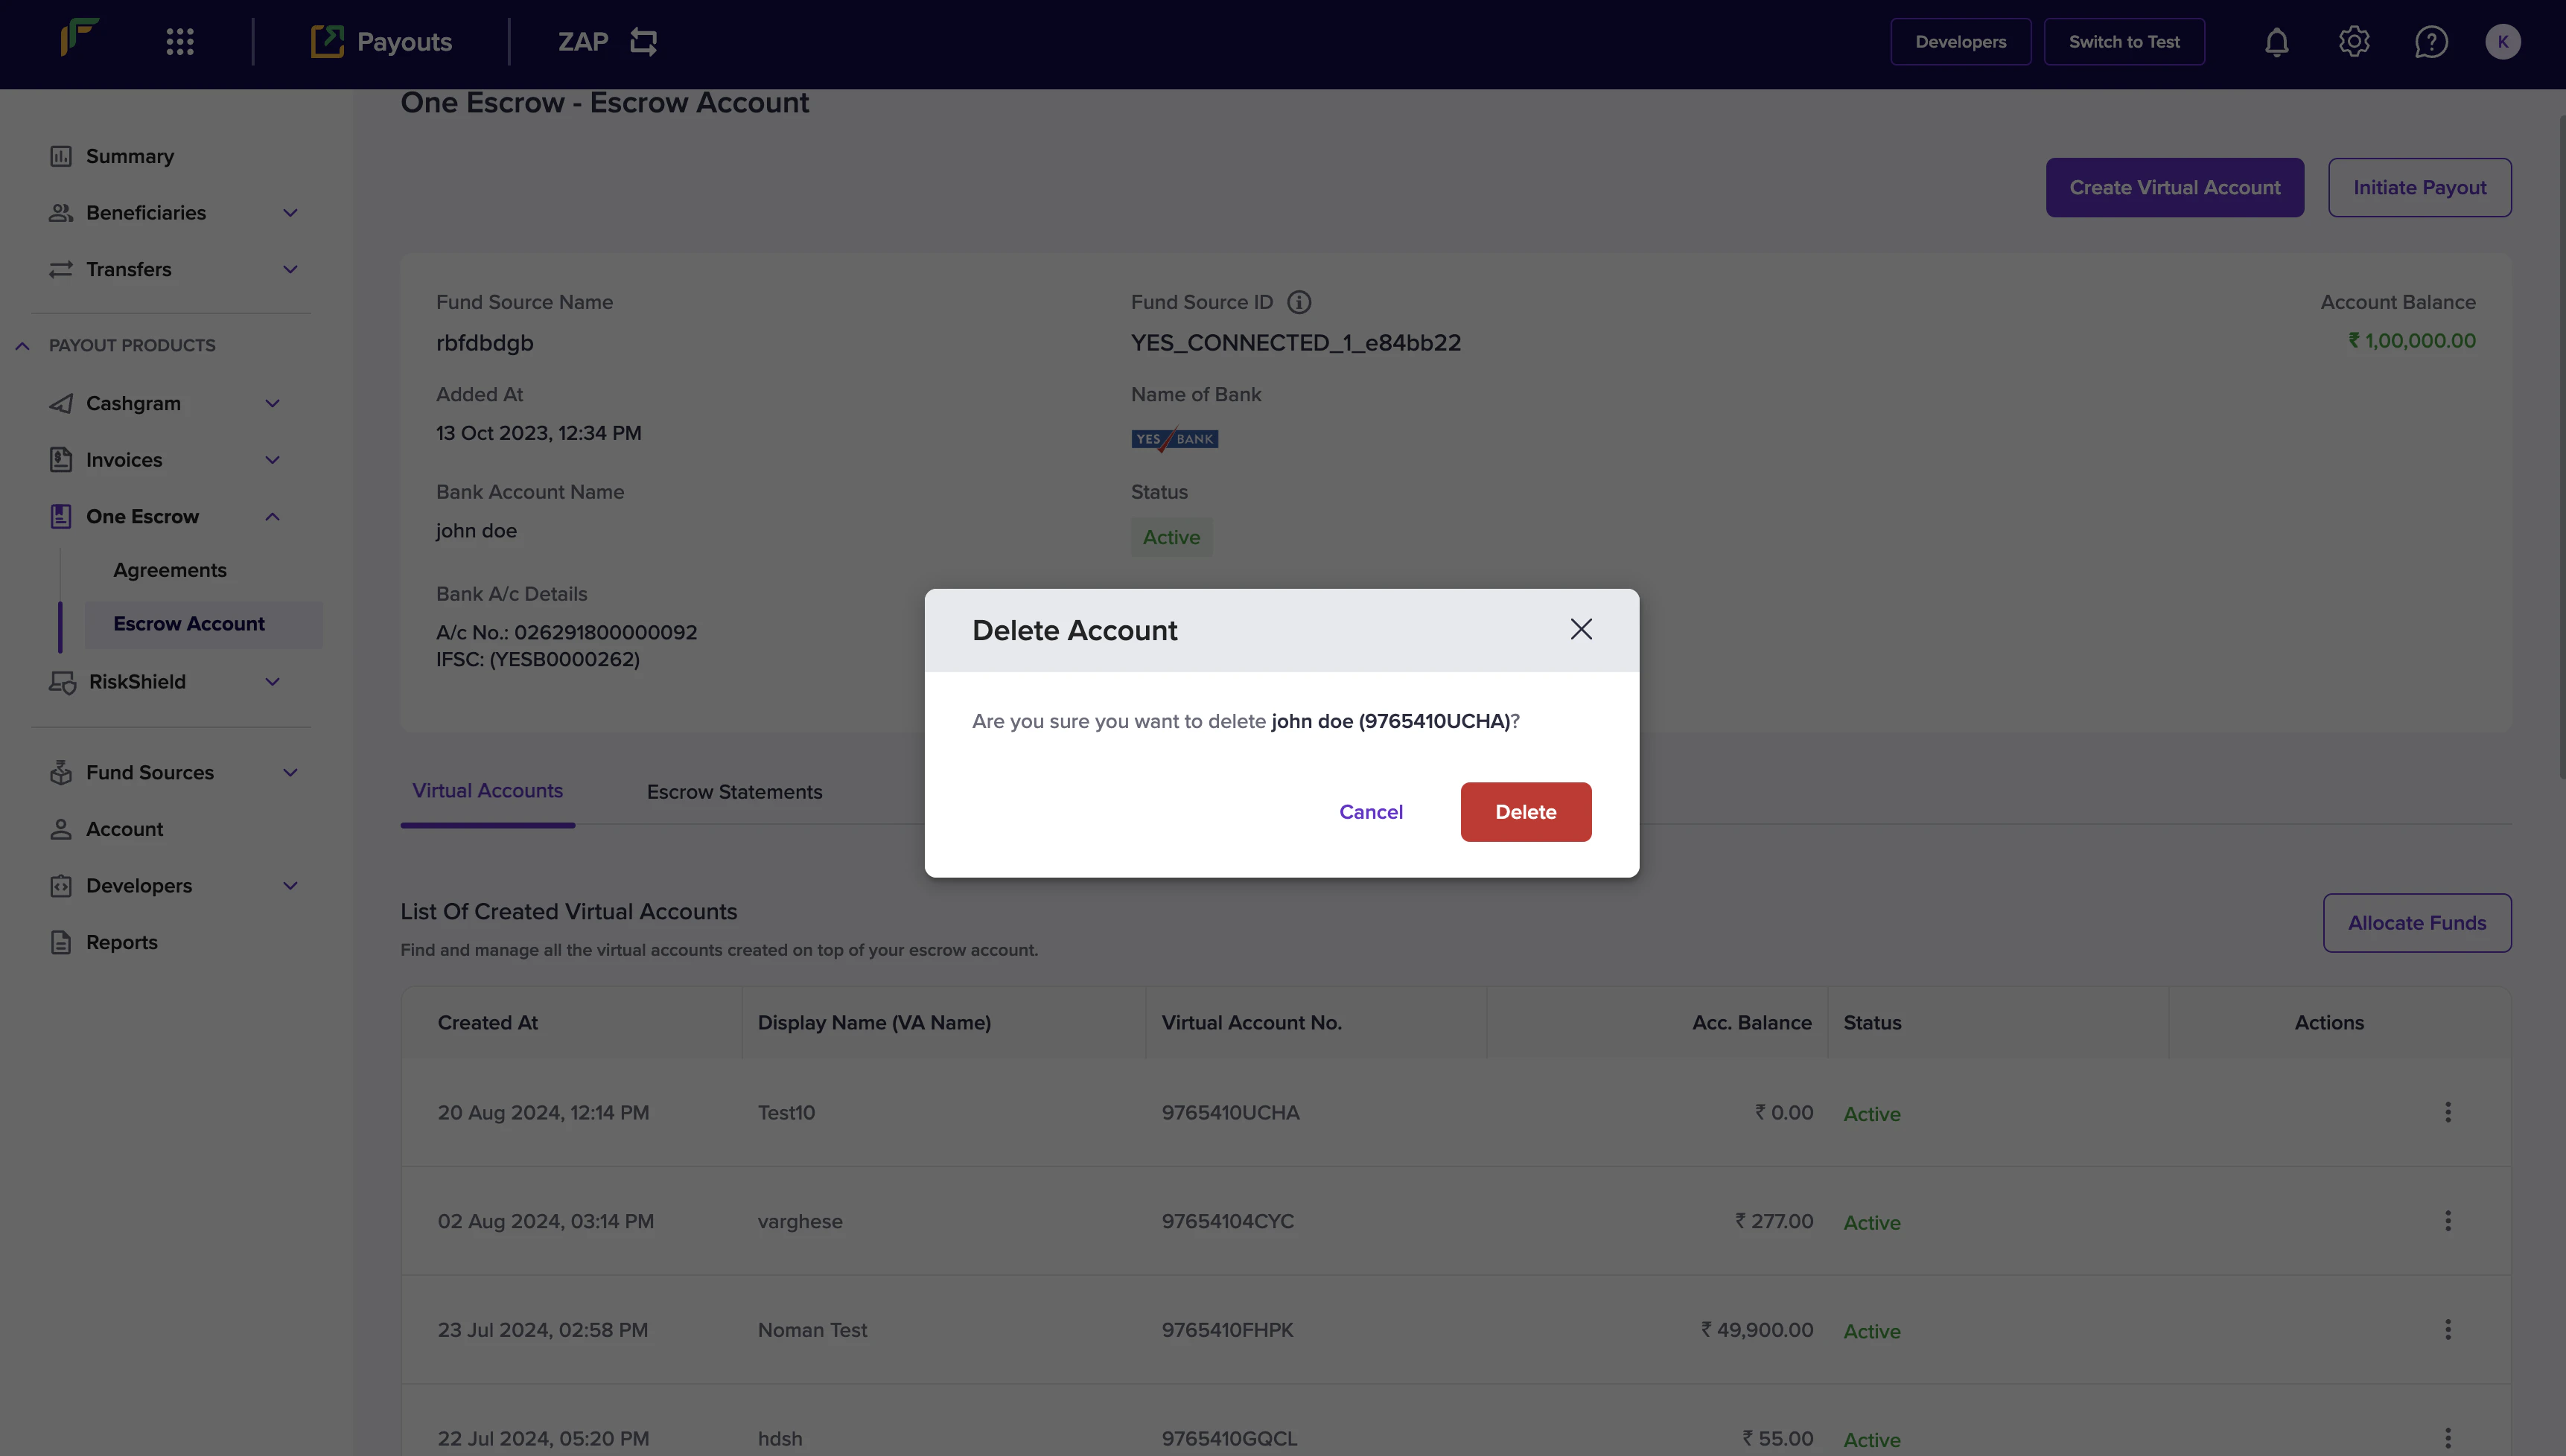Image resolution: width=2566 pixels, height=1456 pixels.
Task: Open three-dot menu for varghese row
Action: 2448,1221
